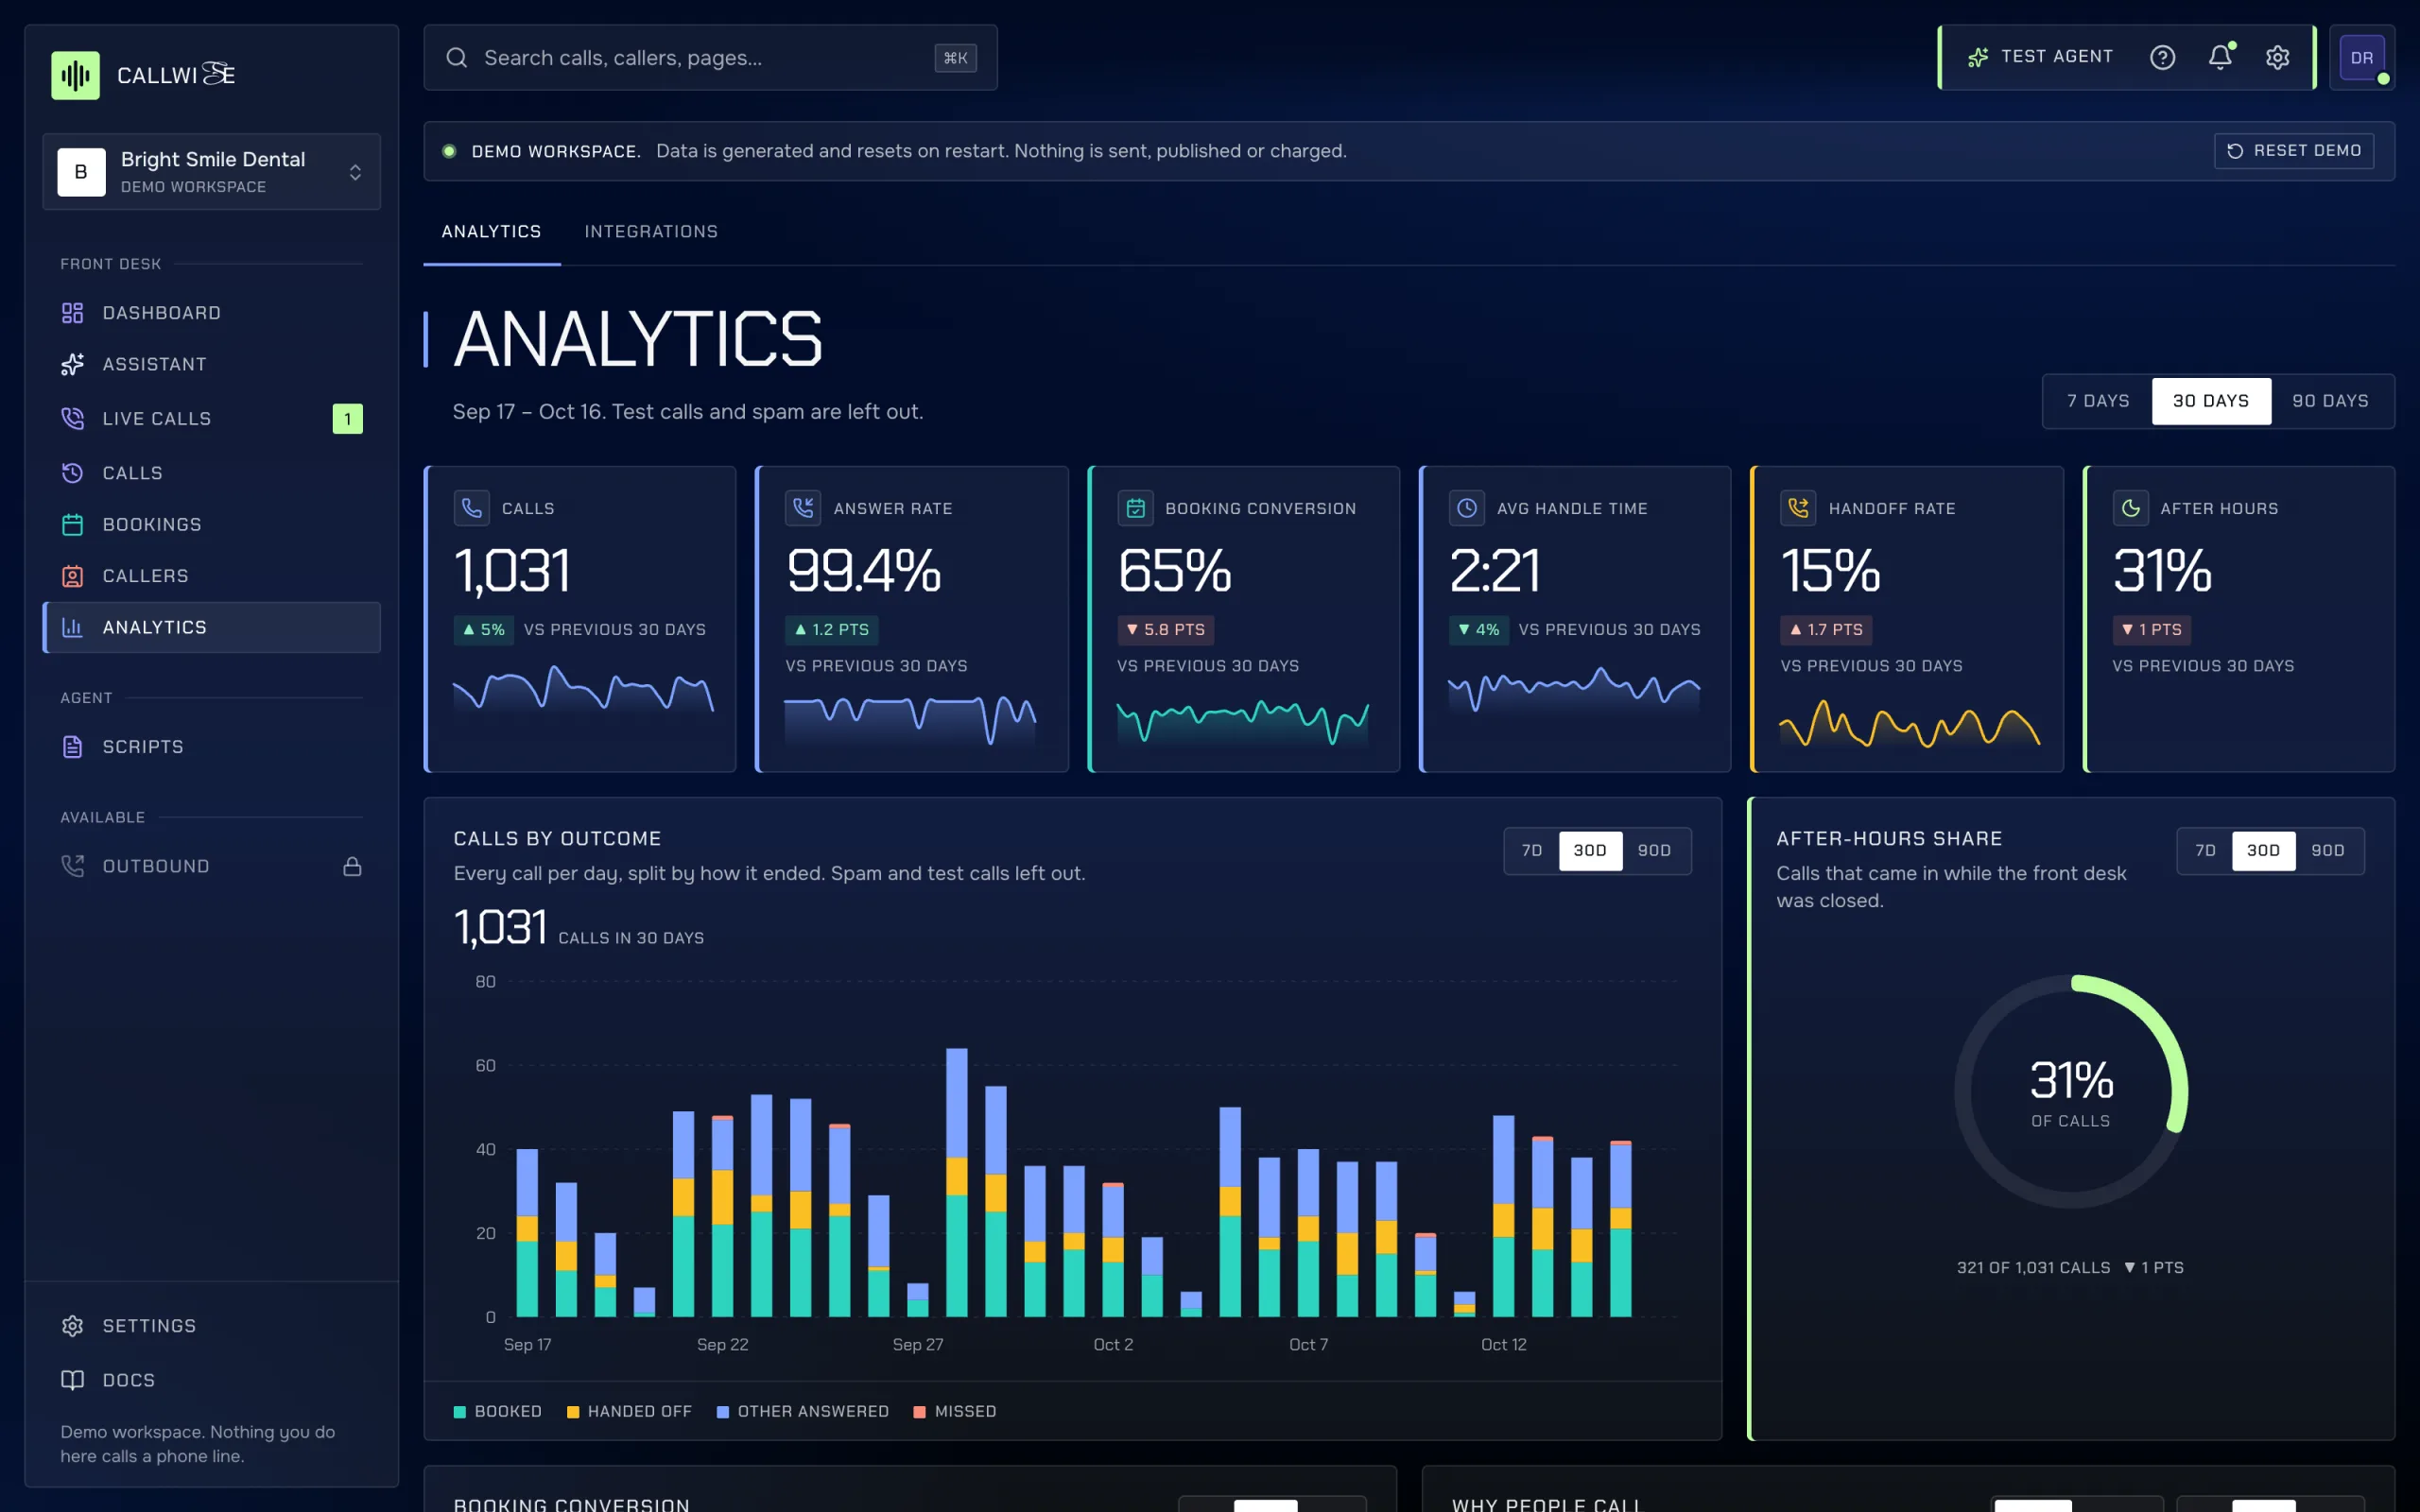Set Calls by Outcome to 7D
Viewport: 2420px width, 1512px height.
point(1532,851)
